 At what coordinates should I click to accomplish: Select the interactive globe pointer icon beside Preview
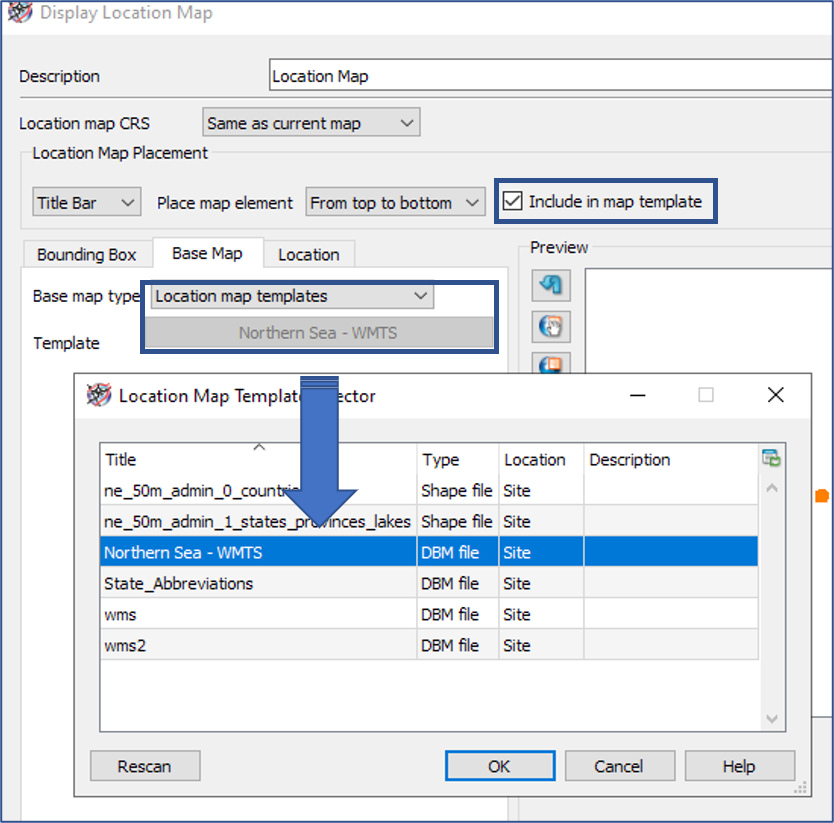pyautogui.click(x=551, y=326)
